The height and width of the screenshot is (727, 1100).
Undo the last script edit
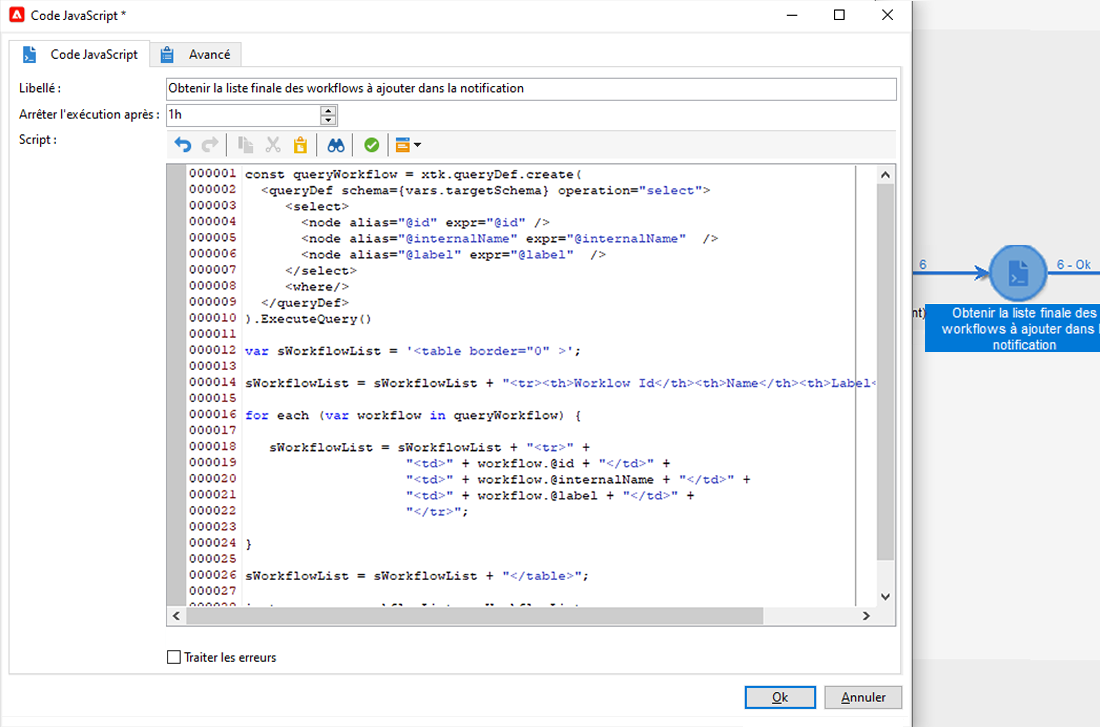tap(182, 145)
